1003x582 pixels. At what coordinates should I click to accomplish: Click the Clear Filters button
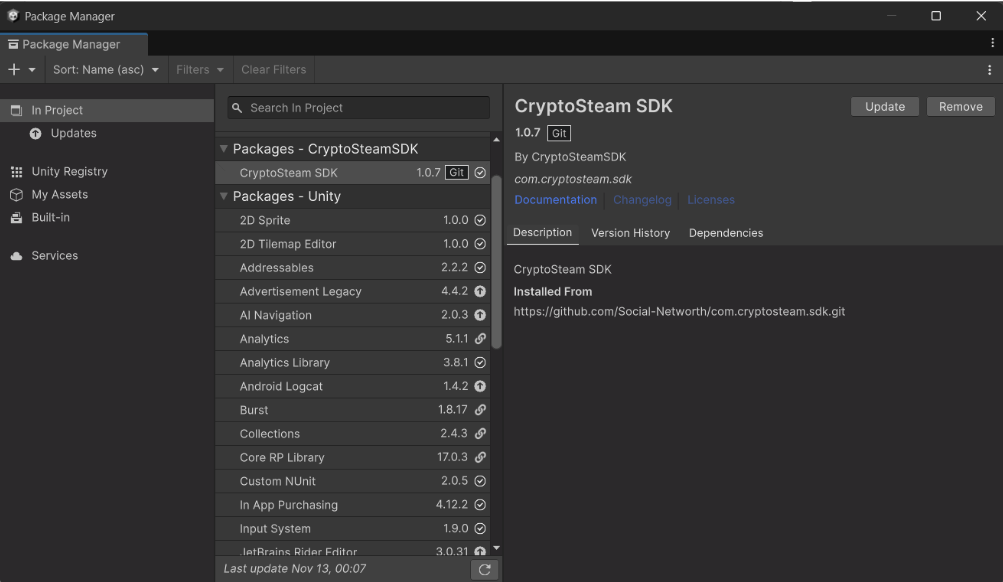[x=274, y=70]
